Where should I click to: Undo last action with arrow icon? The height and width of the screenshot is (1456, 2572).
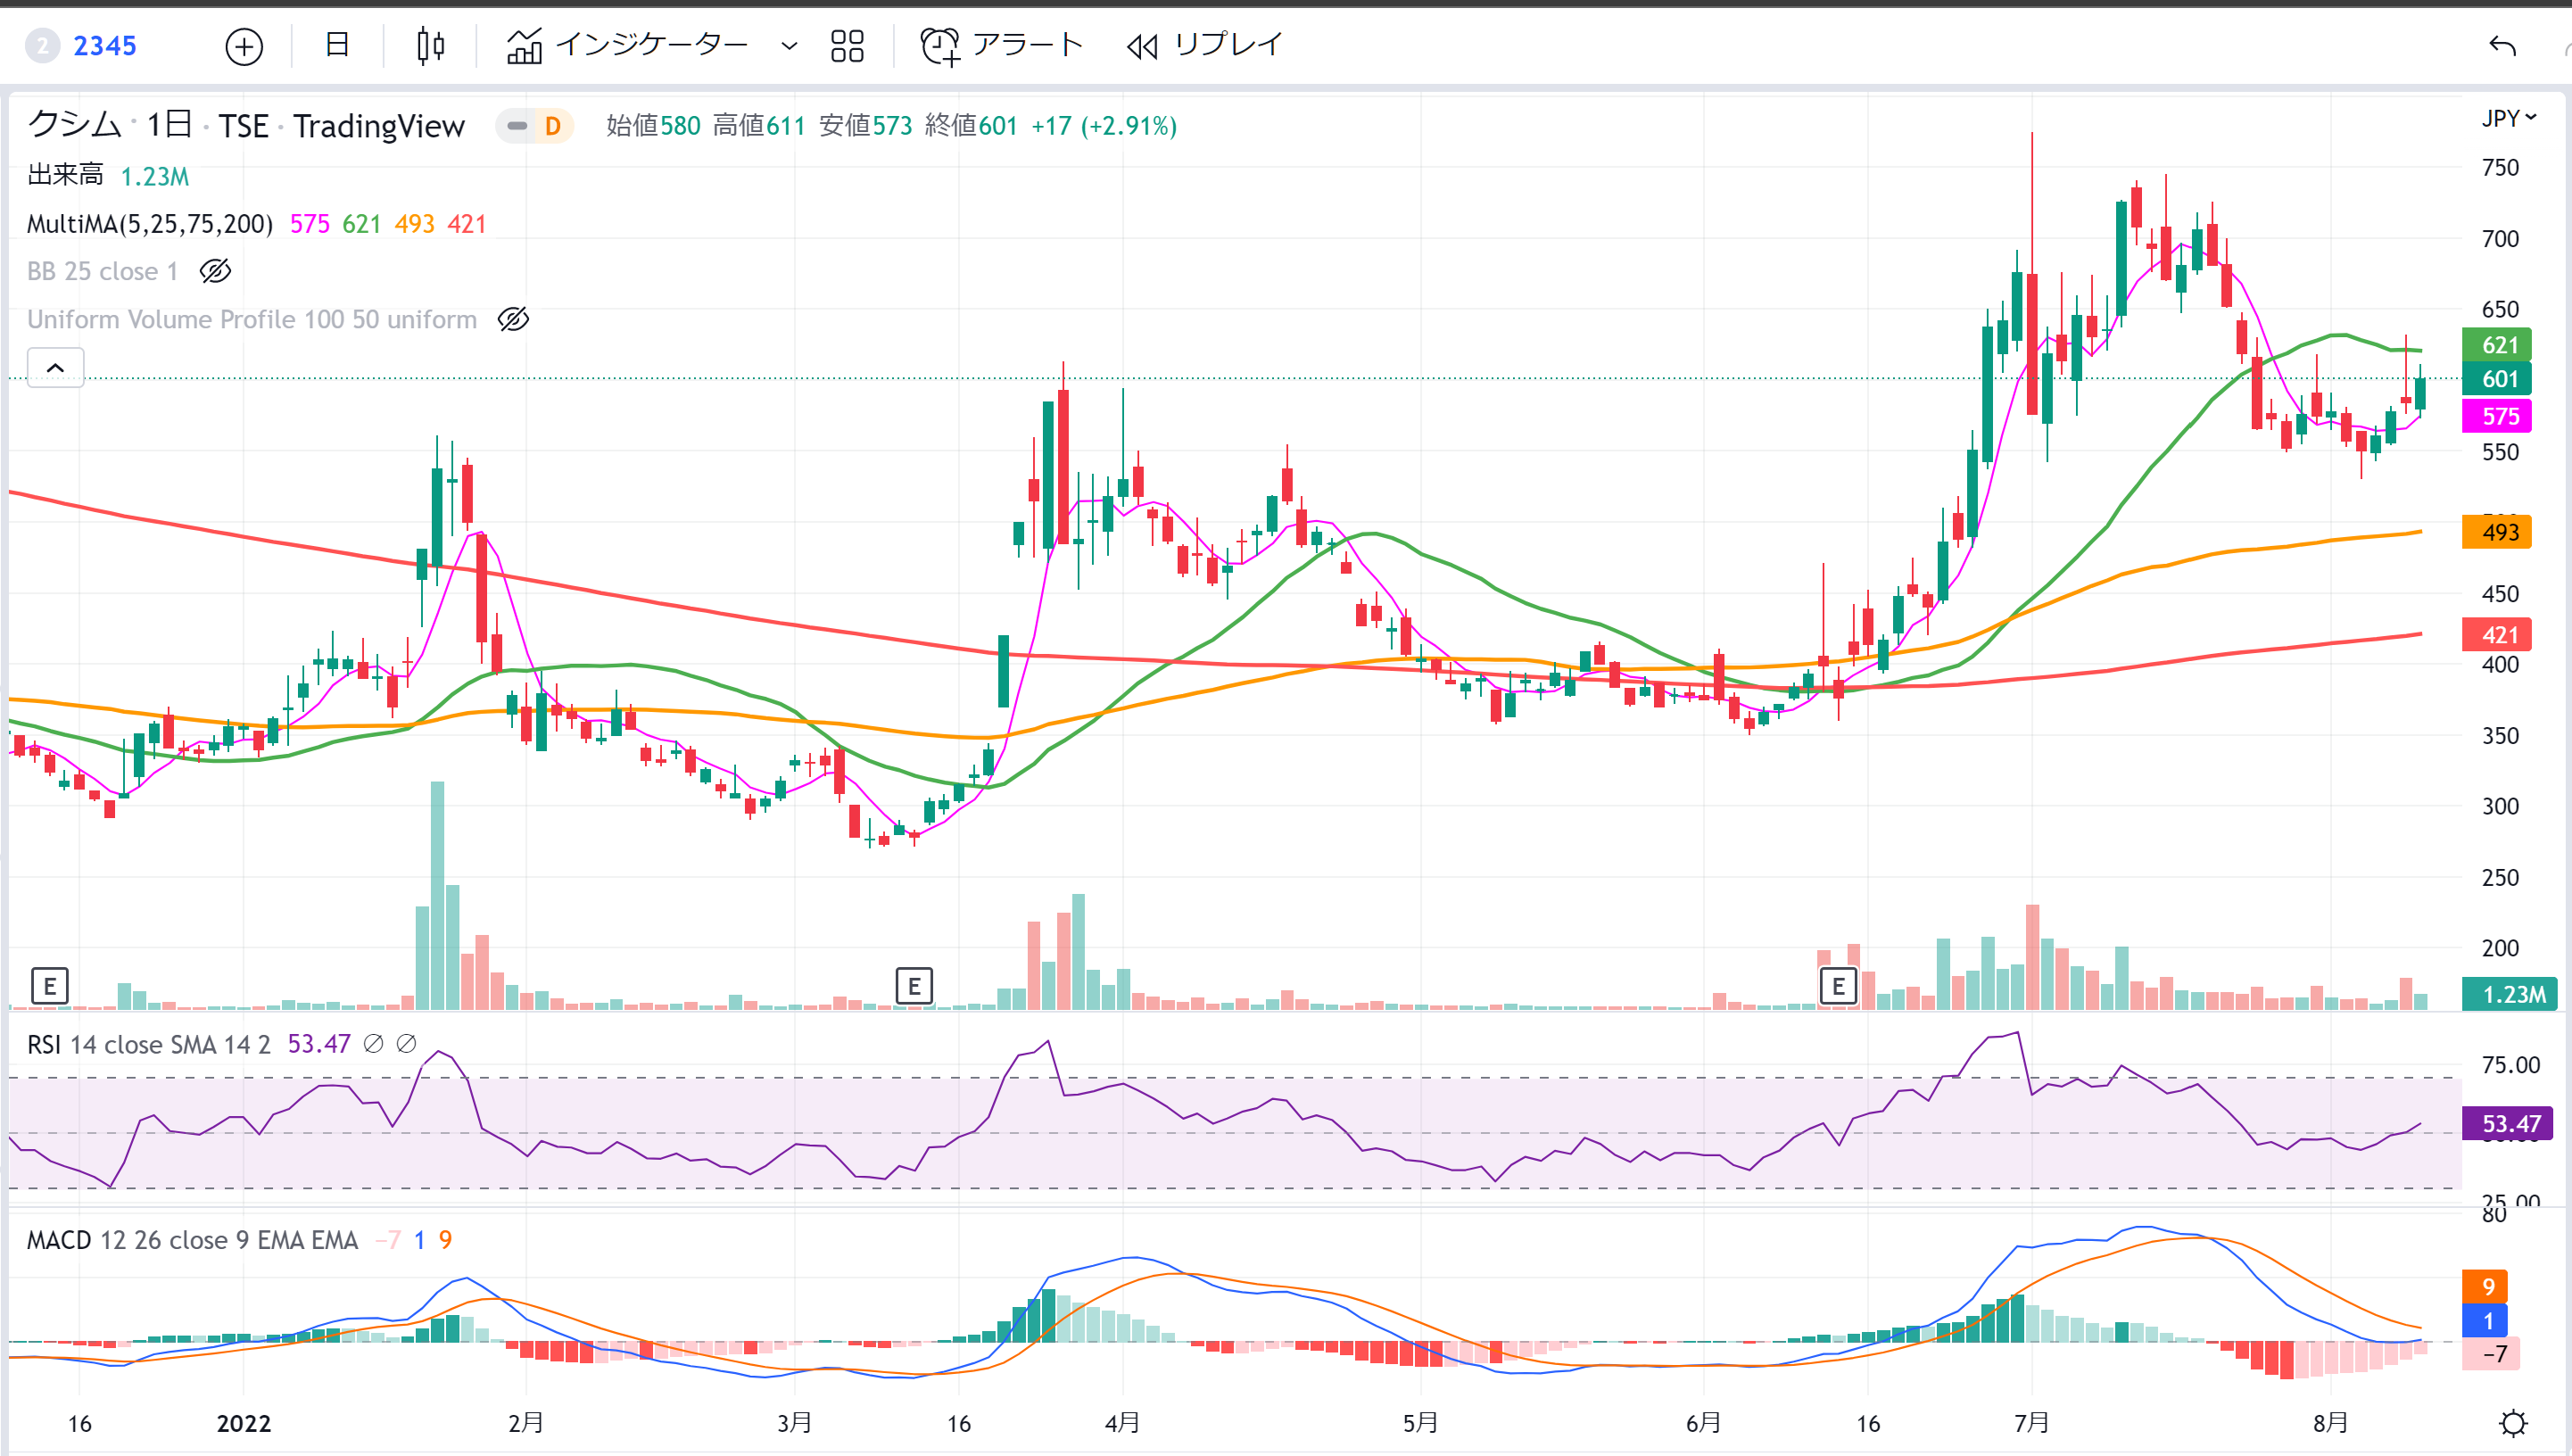pos(2502,46)
